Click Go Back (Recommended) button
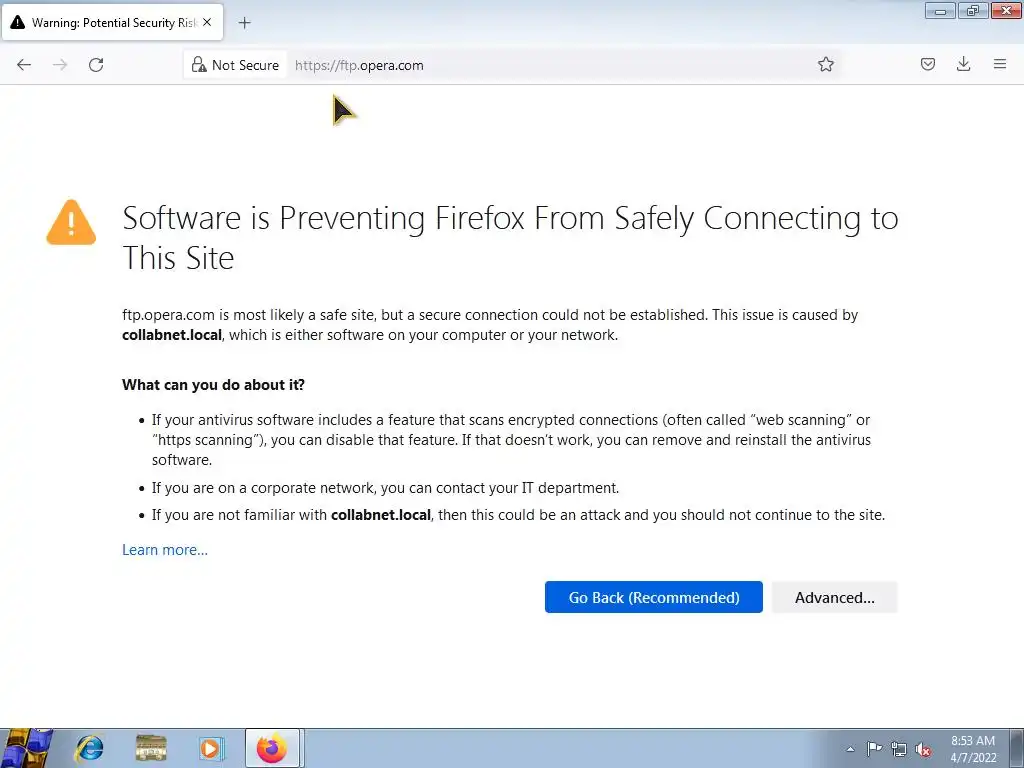The width and height of the screenshot is (1024, 768). click(x=654, y=597)
